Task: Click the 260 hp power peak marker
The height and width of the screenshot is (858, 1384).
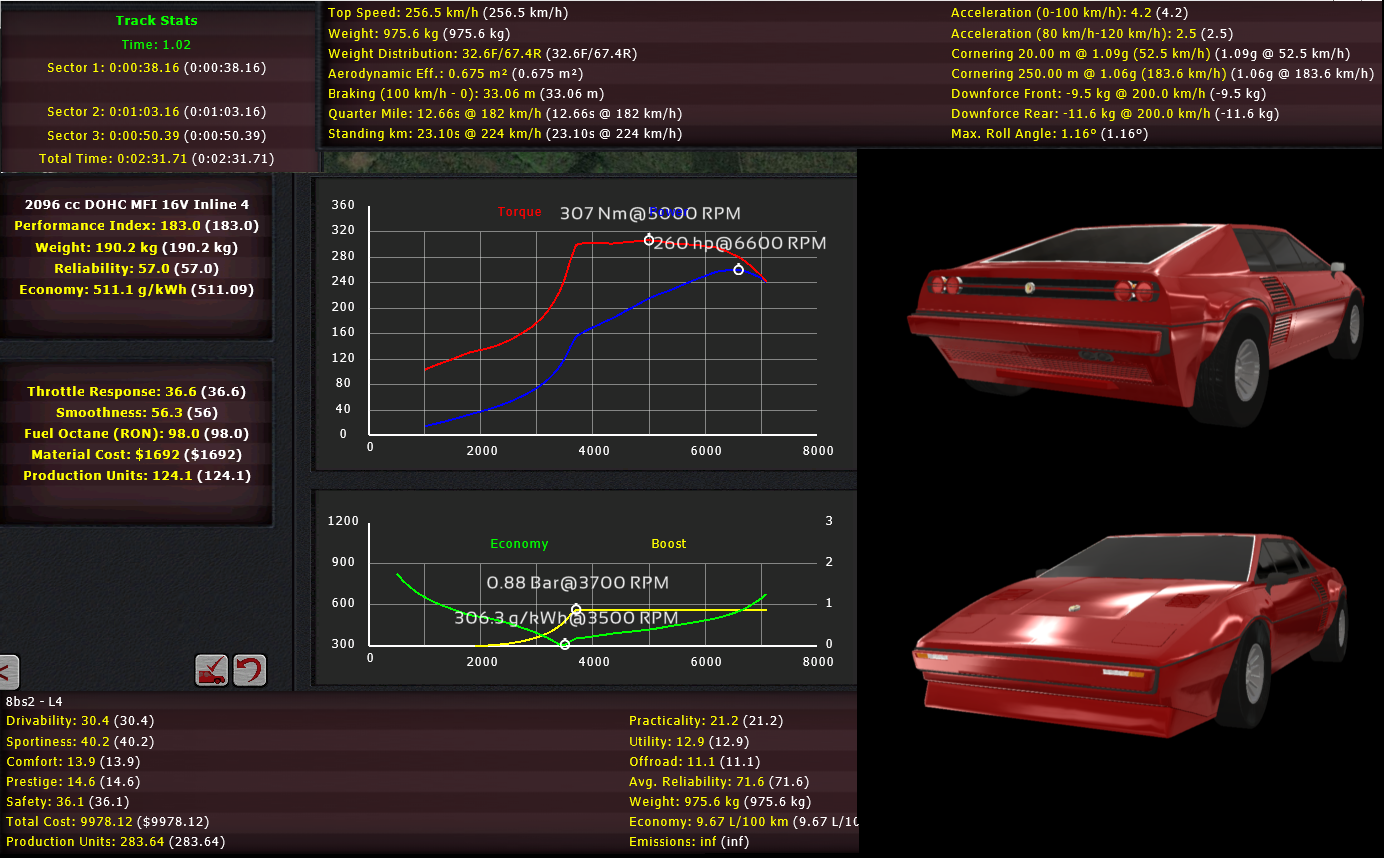Action: 738,270
